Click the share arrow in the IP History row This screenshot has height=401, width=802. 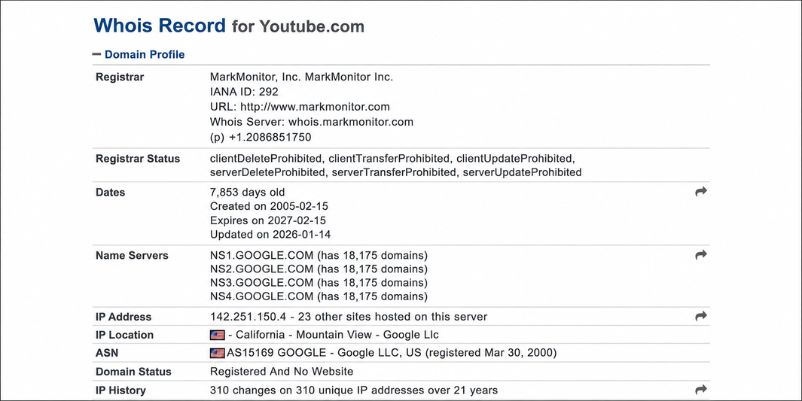point(701,389)
